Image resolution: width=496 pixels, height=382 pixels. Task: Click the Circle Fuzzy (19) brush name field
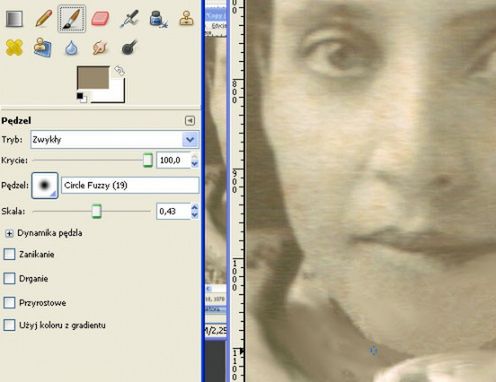(x=130, y=185)
